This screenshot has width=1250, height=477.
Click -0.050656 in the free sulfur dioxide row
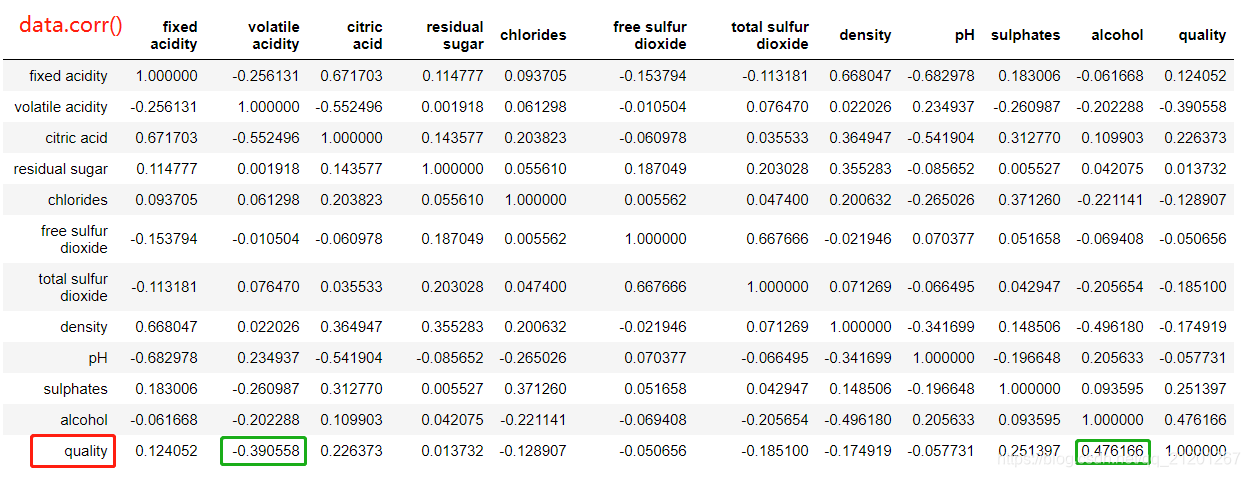(1193, 239)
